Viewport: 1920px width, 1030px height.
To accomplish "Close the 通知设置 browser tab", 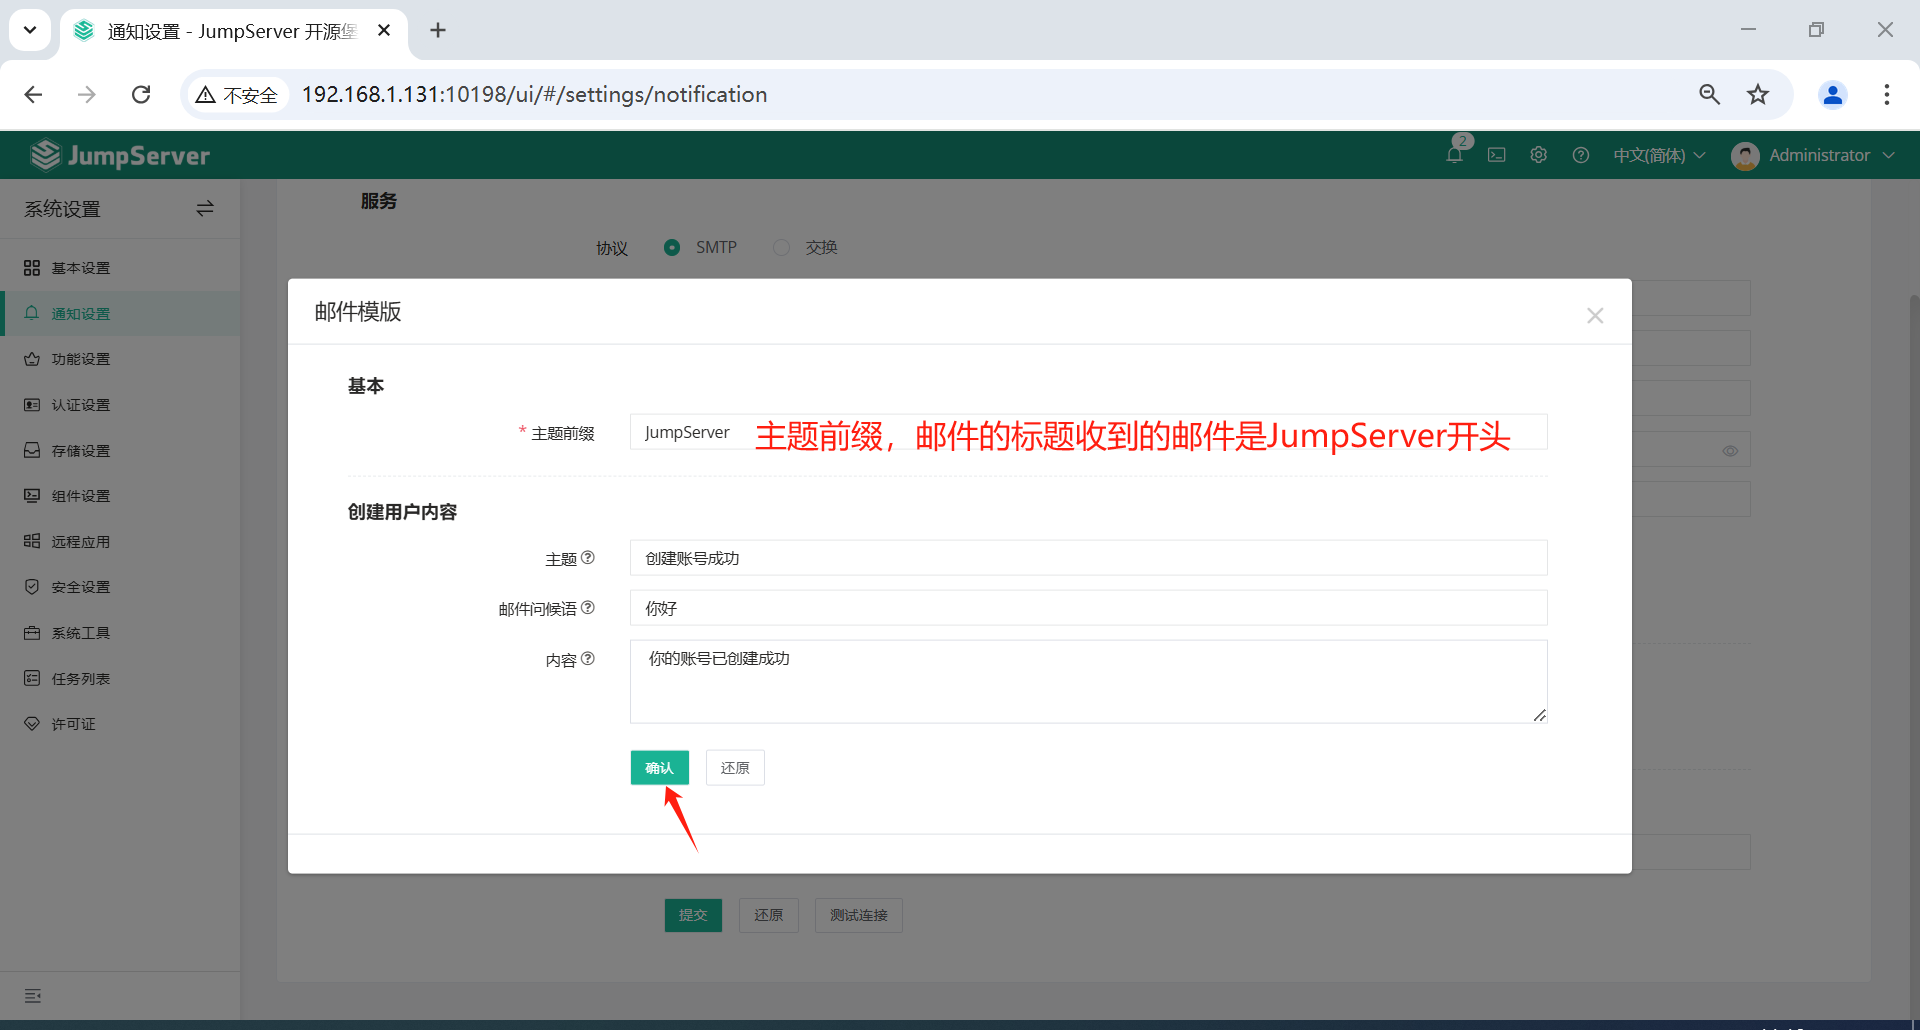I will 384,31.
